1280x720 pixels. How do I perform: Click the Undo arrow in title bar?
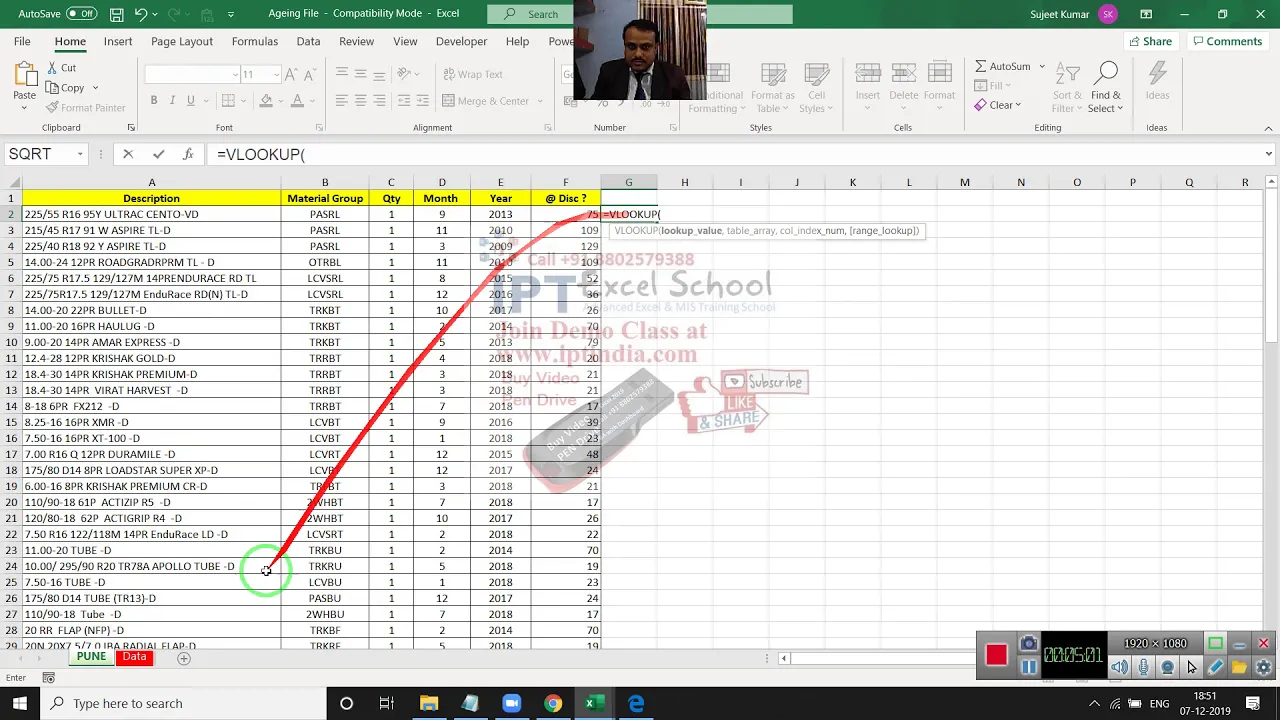point(141,14)
